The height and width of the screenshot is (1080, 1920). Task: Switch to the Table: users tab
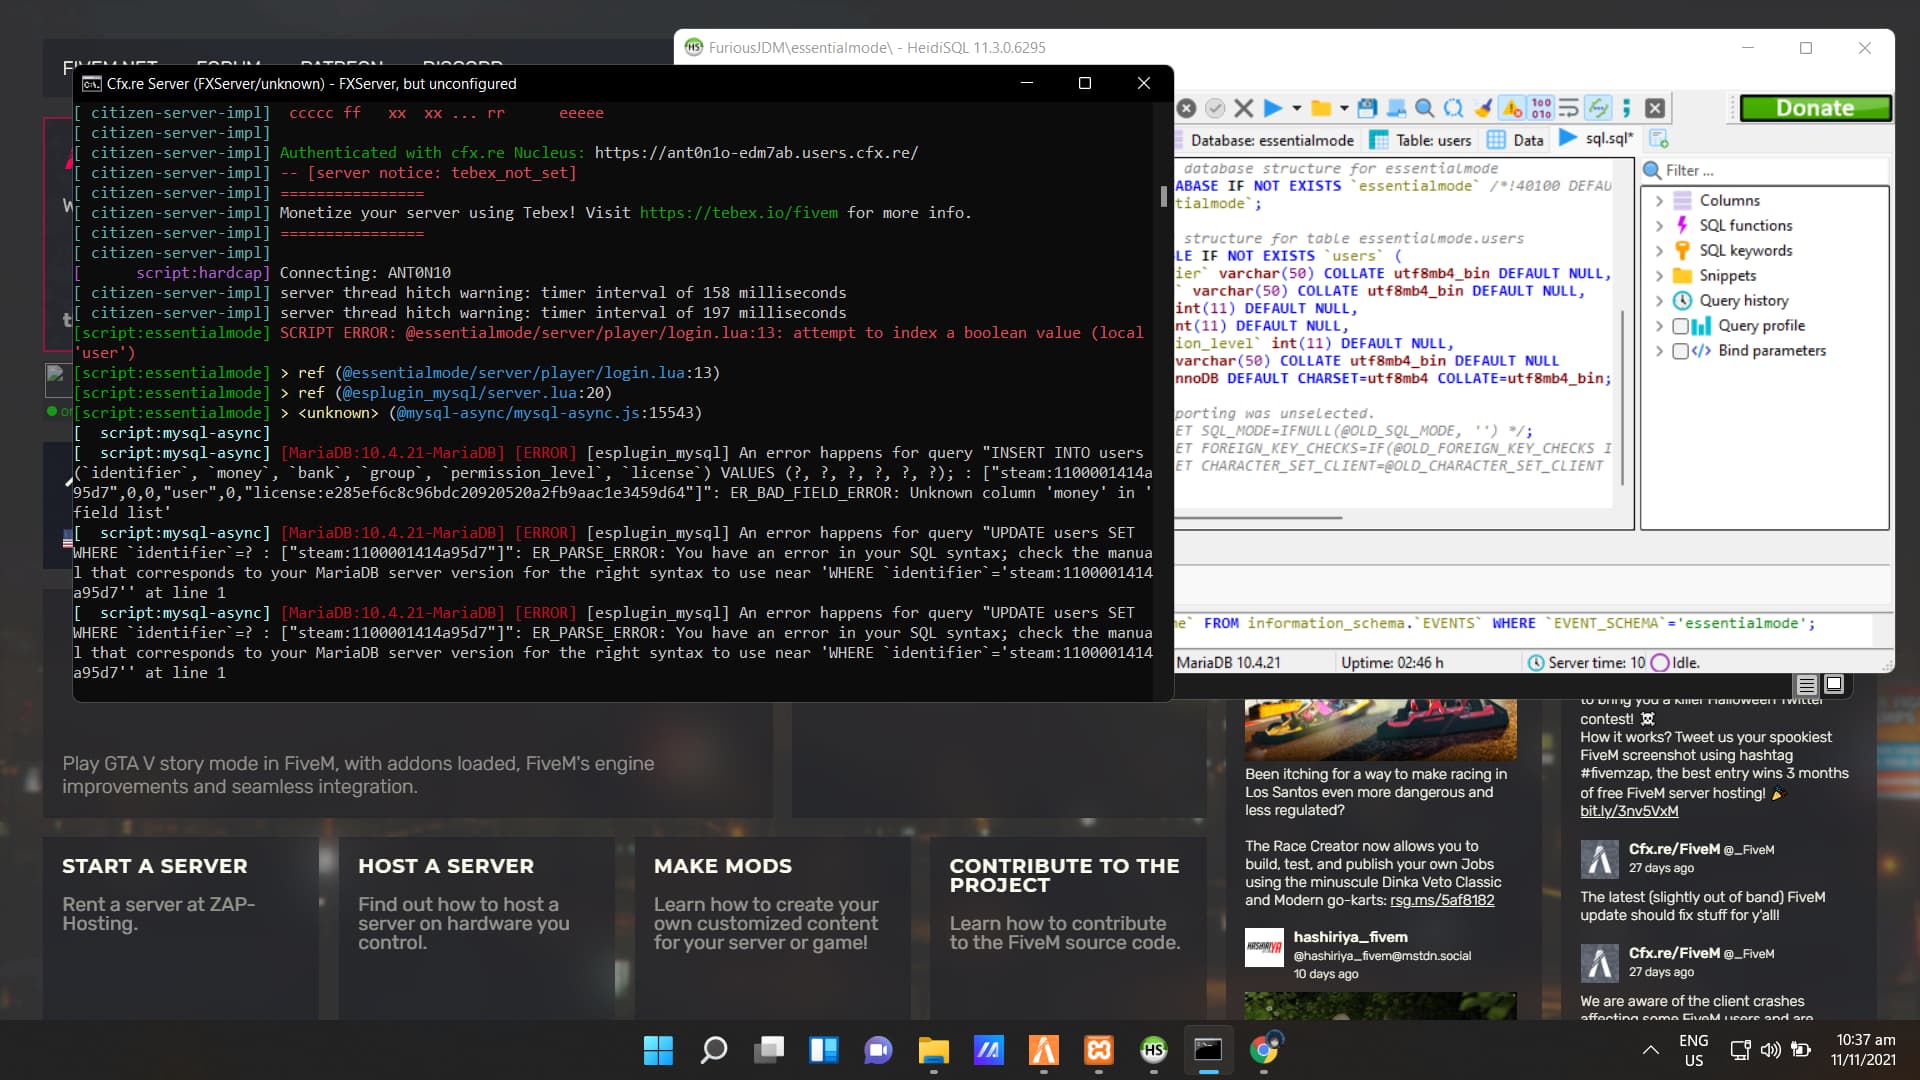[1420, 140]
